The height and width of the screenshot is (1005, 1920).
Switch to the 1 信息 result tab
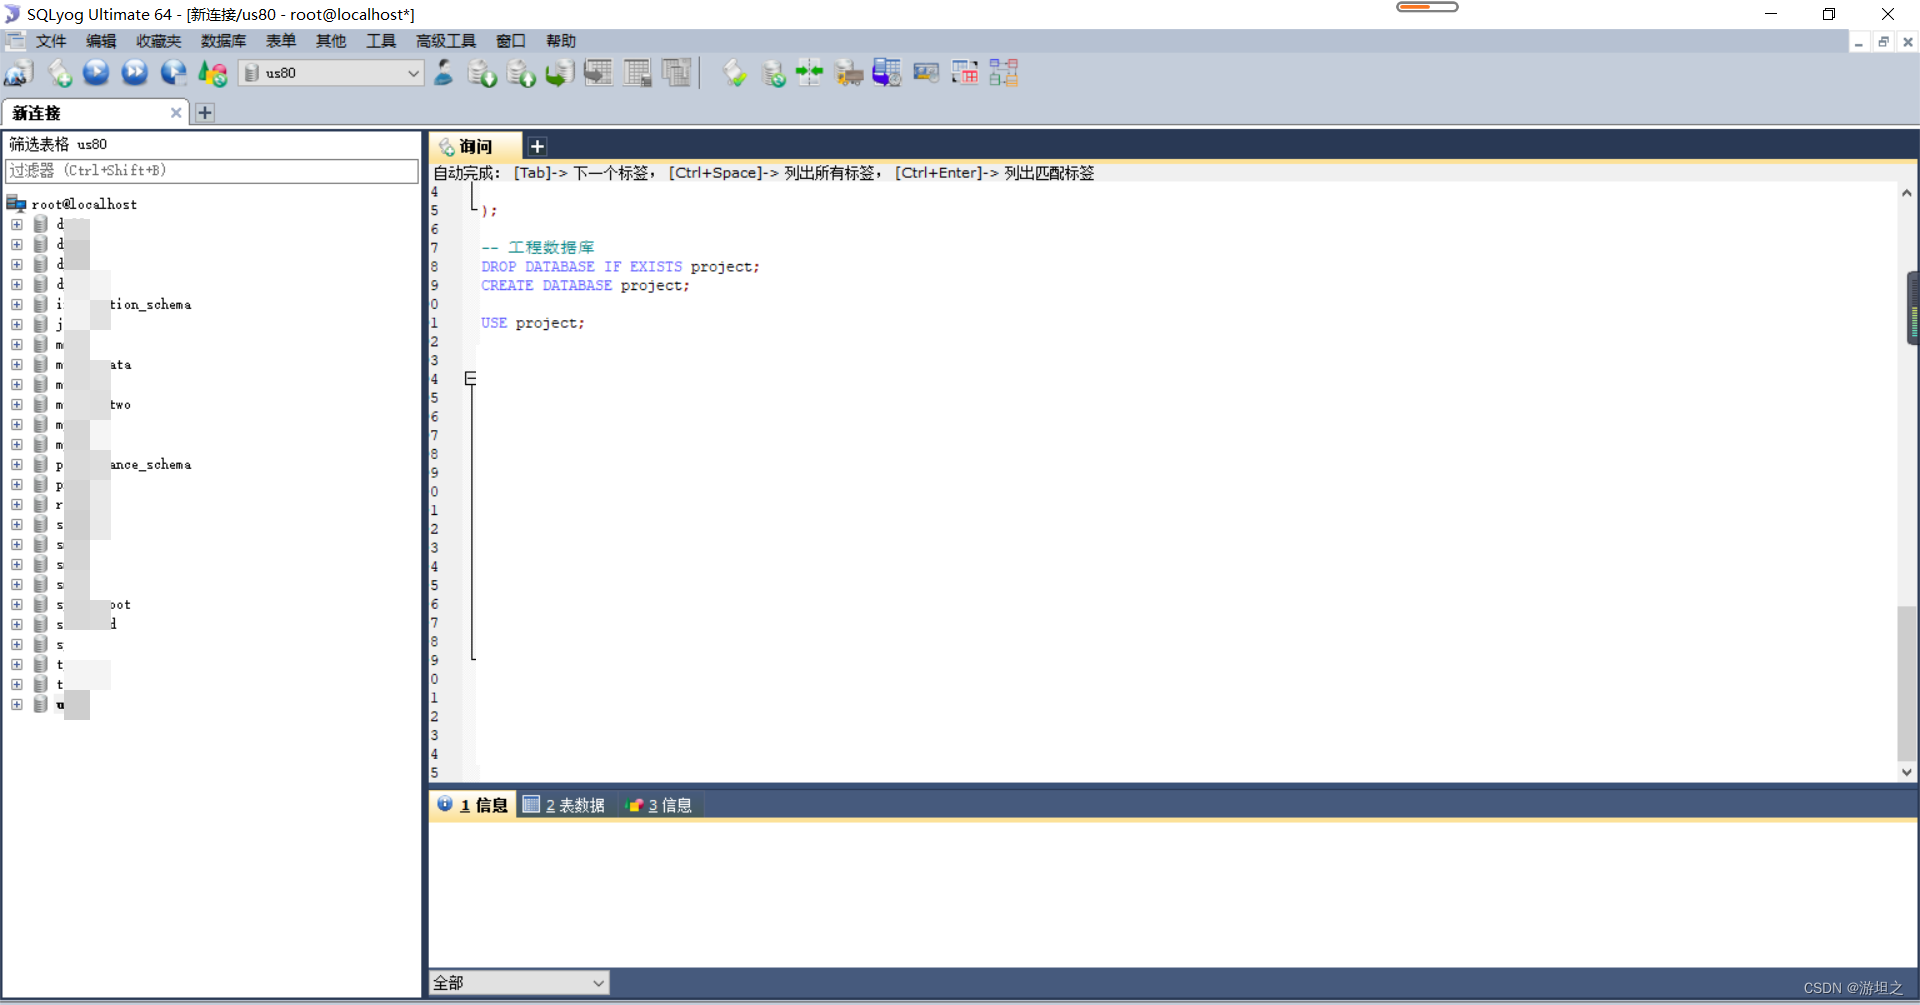click(473, 805)
